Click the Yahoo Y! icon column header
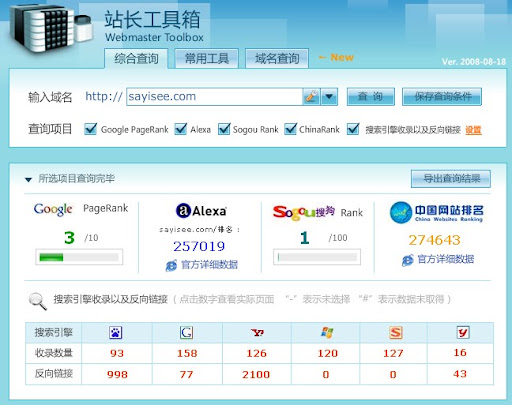 [257, 333]
